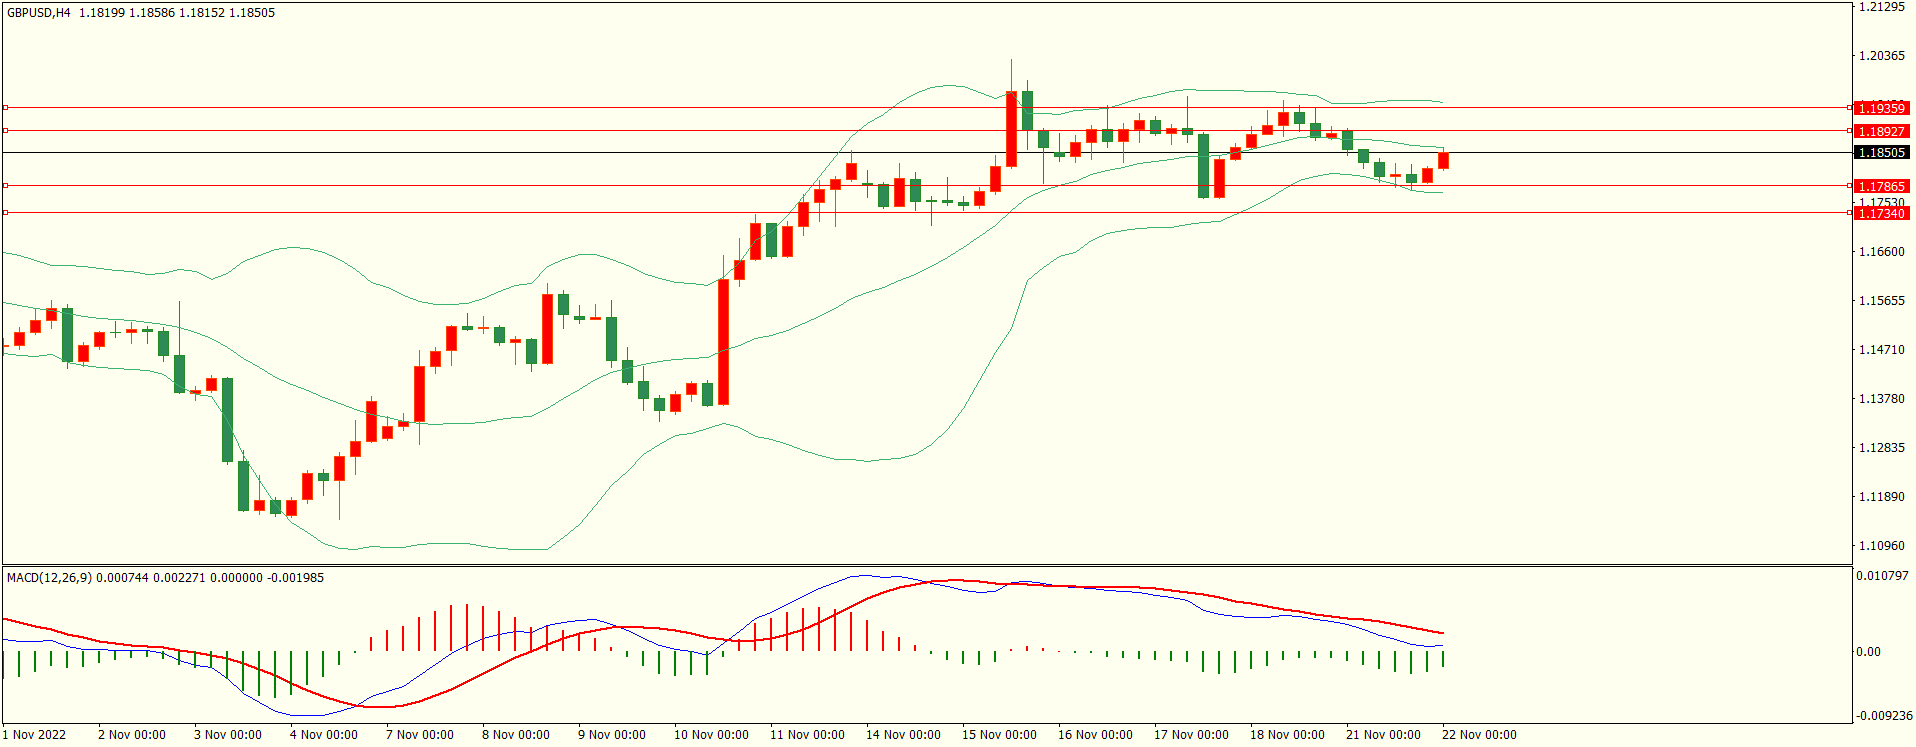Click the 22 Nov 00:00 date label
The width and height of the screenshot is (1916, 747).
pyautogui.click(x=1479, y=735)
